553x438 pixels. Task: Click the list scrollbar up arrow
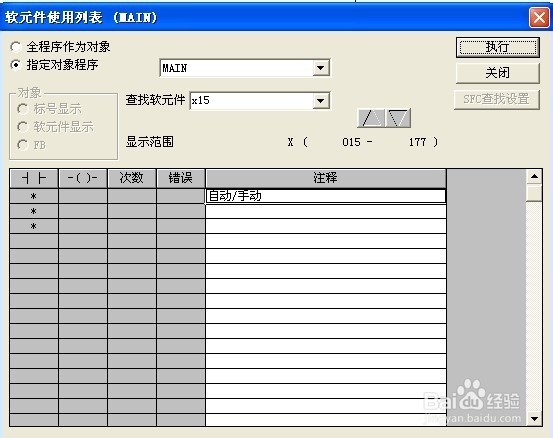pos(534,176)
